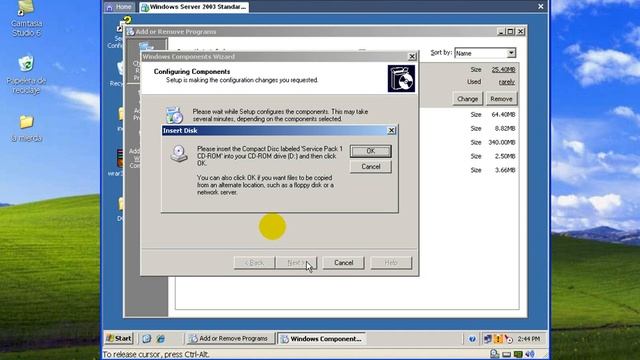Close the virtual machine tab with X
The image size is (640, 360).
[x=540, y=7]
